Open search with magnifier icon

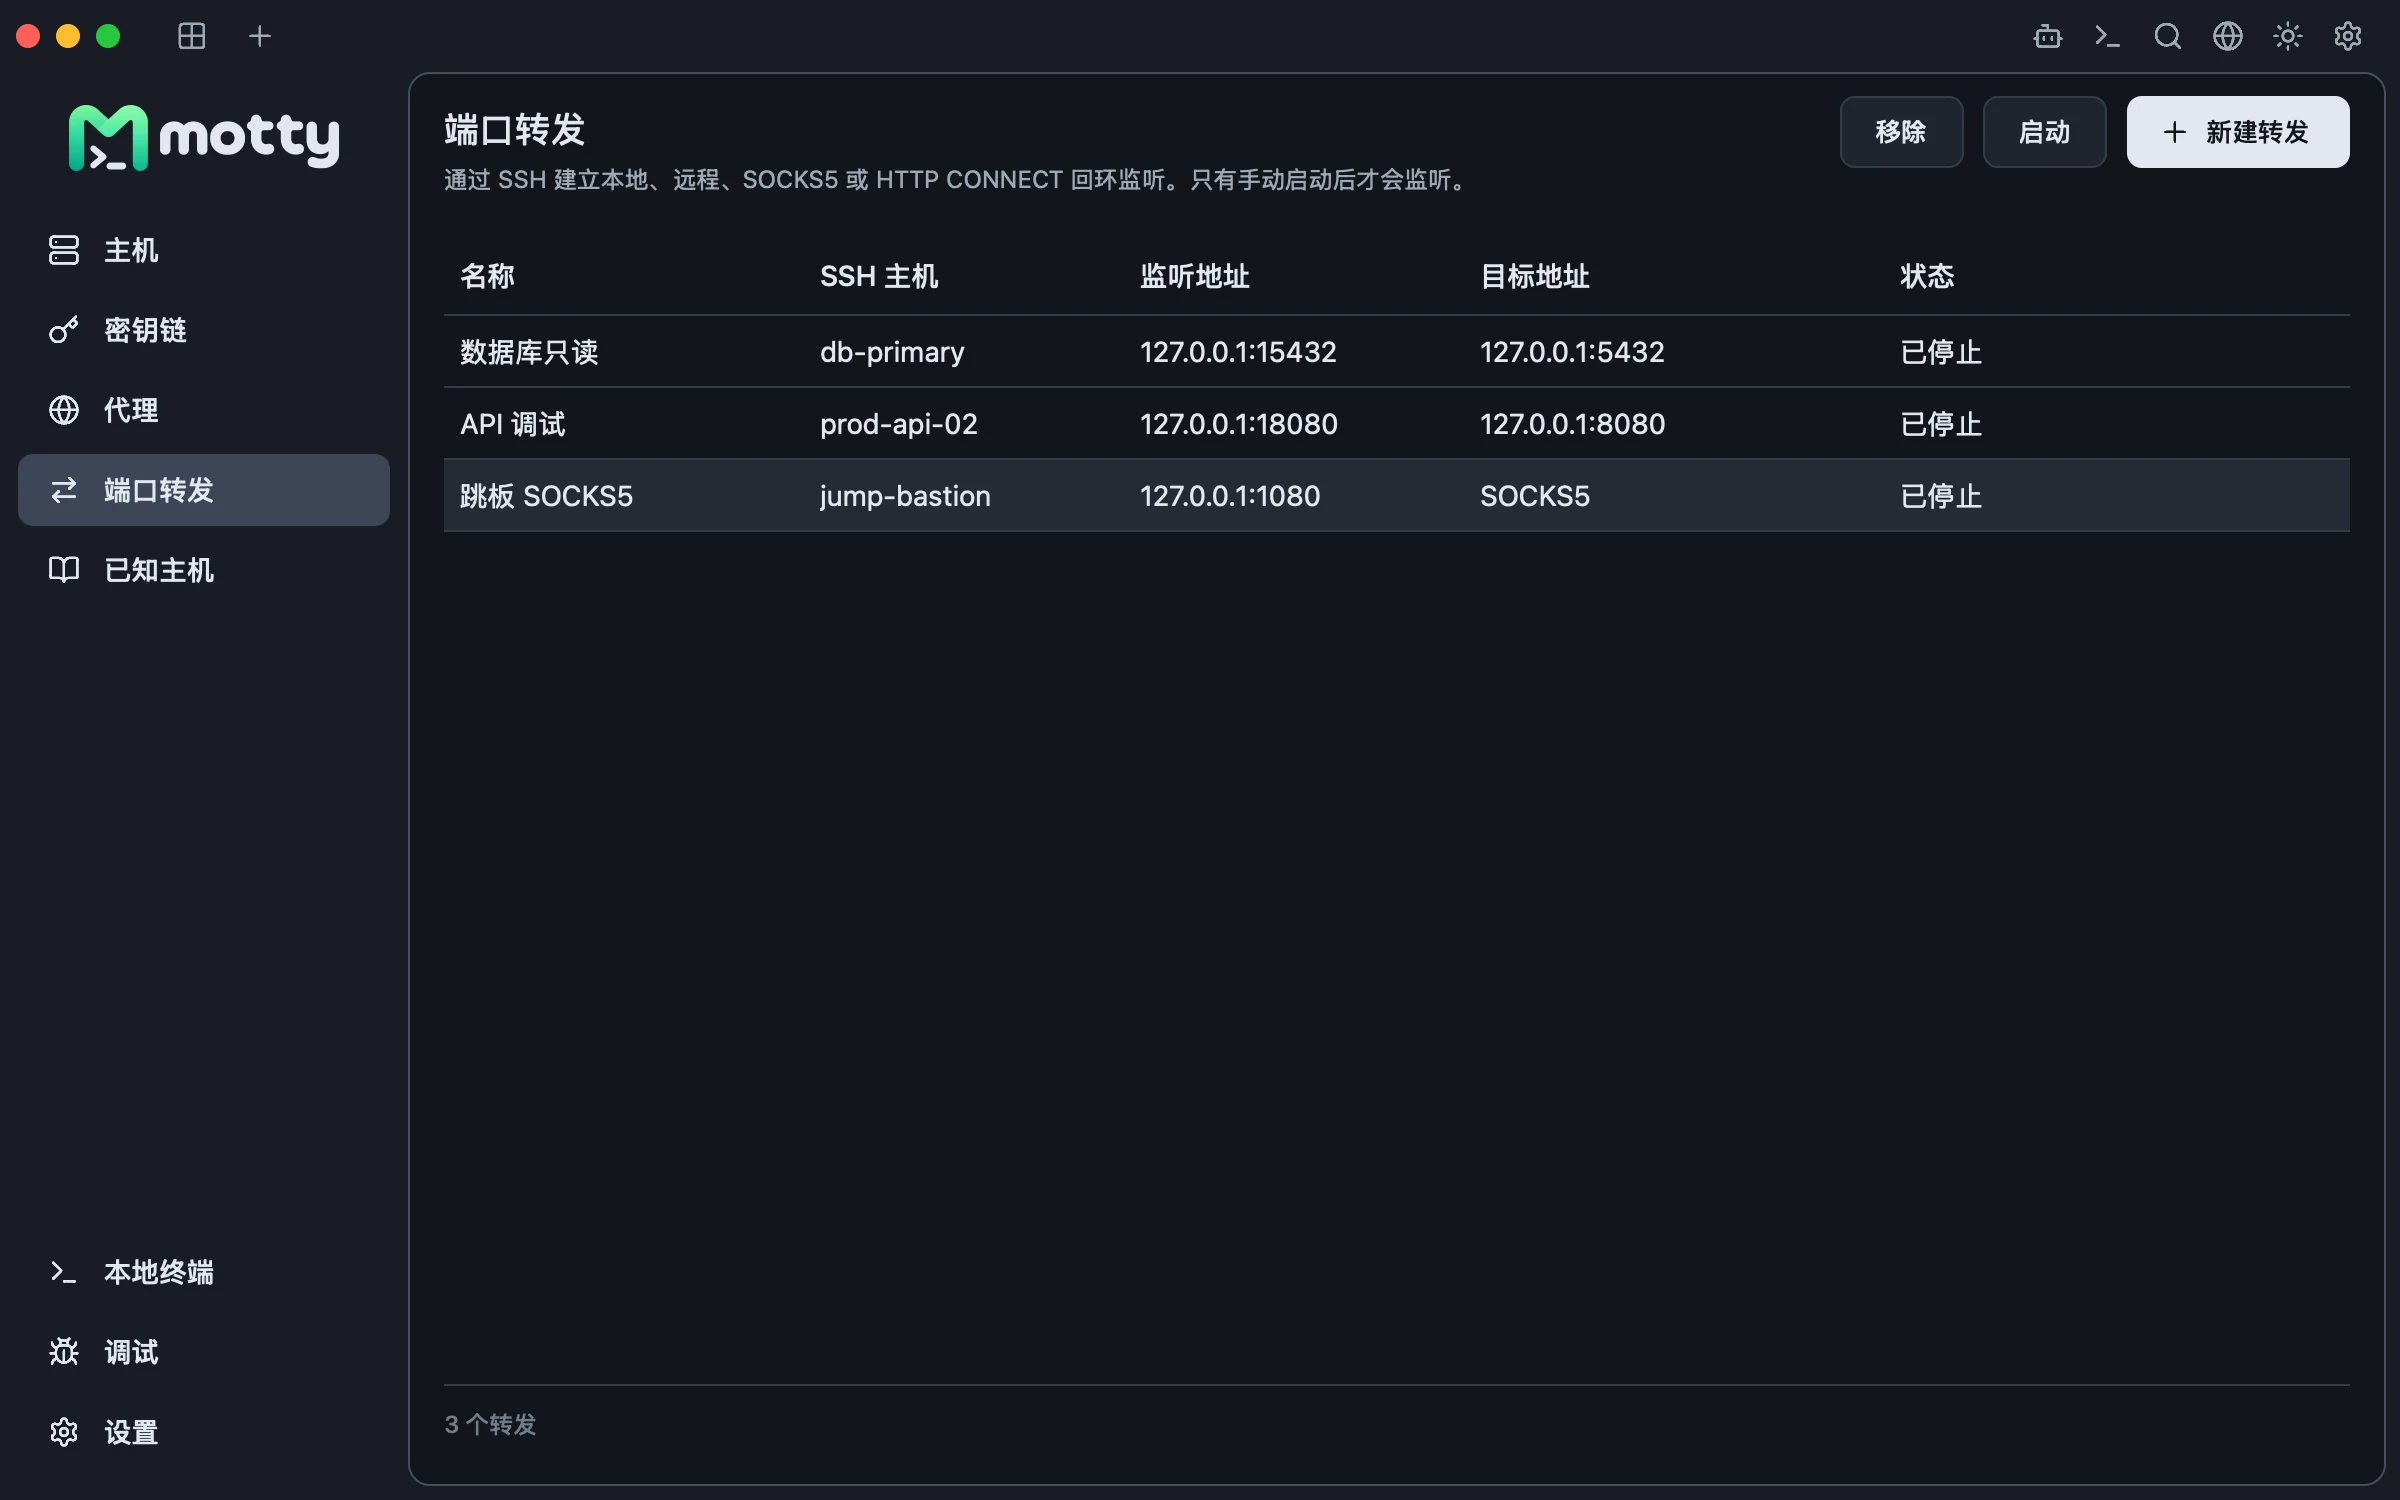2167,36
